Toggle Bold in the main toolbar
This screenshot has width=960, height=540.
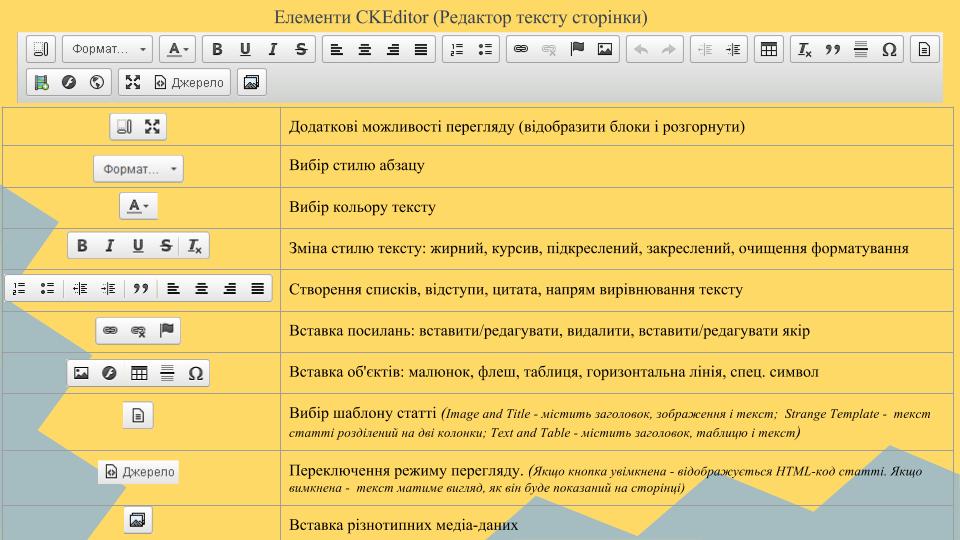217,49
